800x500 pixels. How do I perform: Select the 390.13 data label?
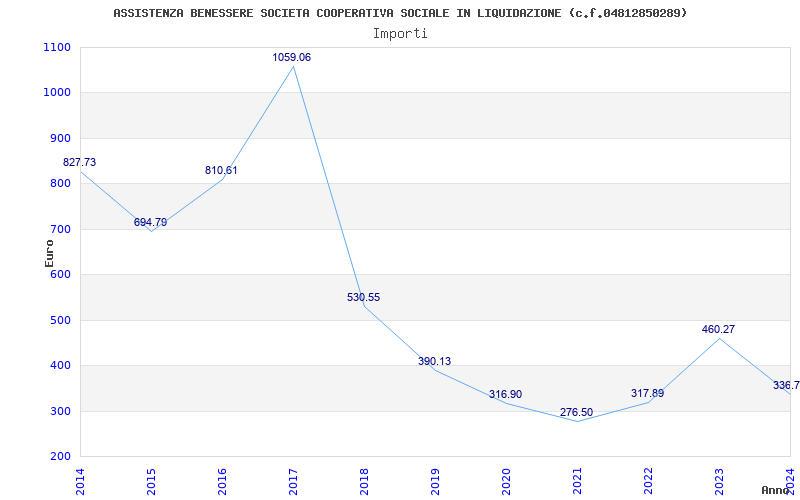point(434,361)
